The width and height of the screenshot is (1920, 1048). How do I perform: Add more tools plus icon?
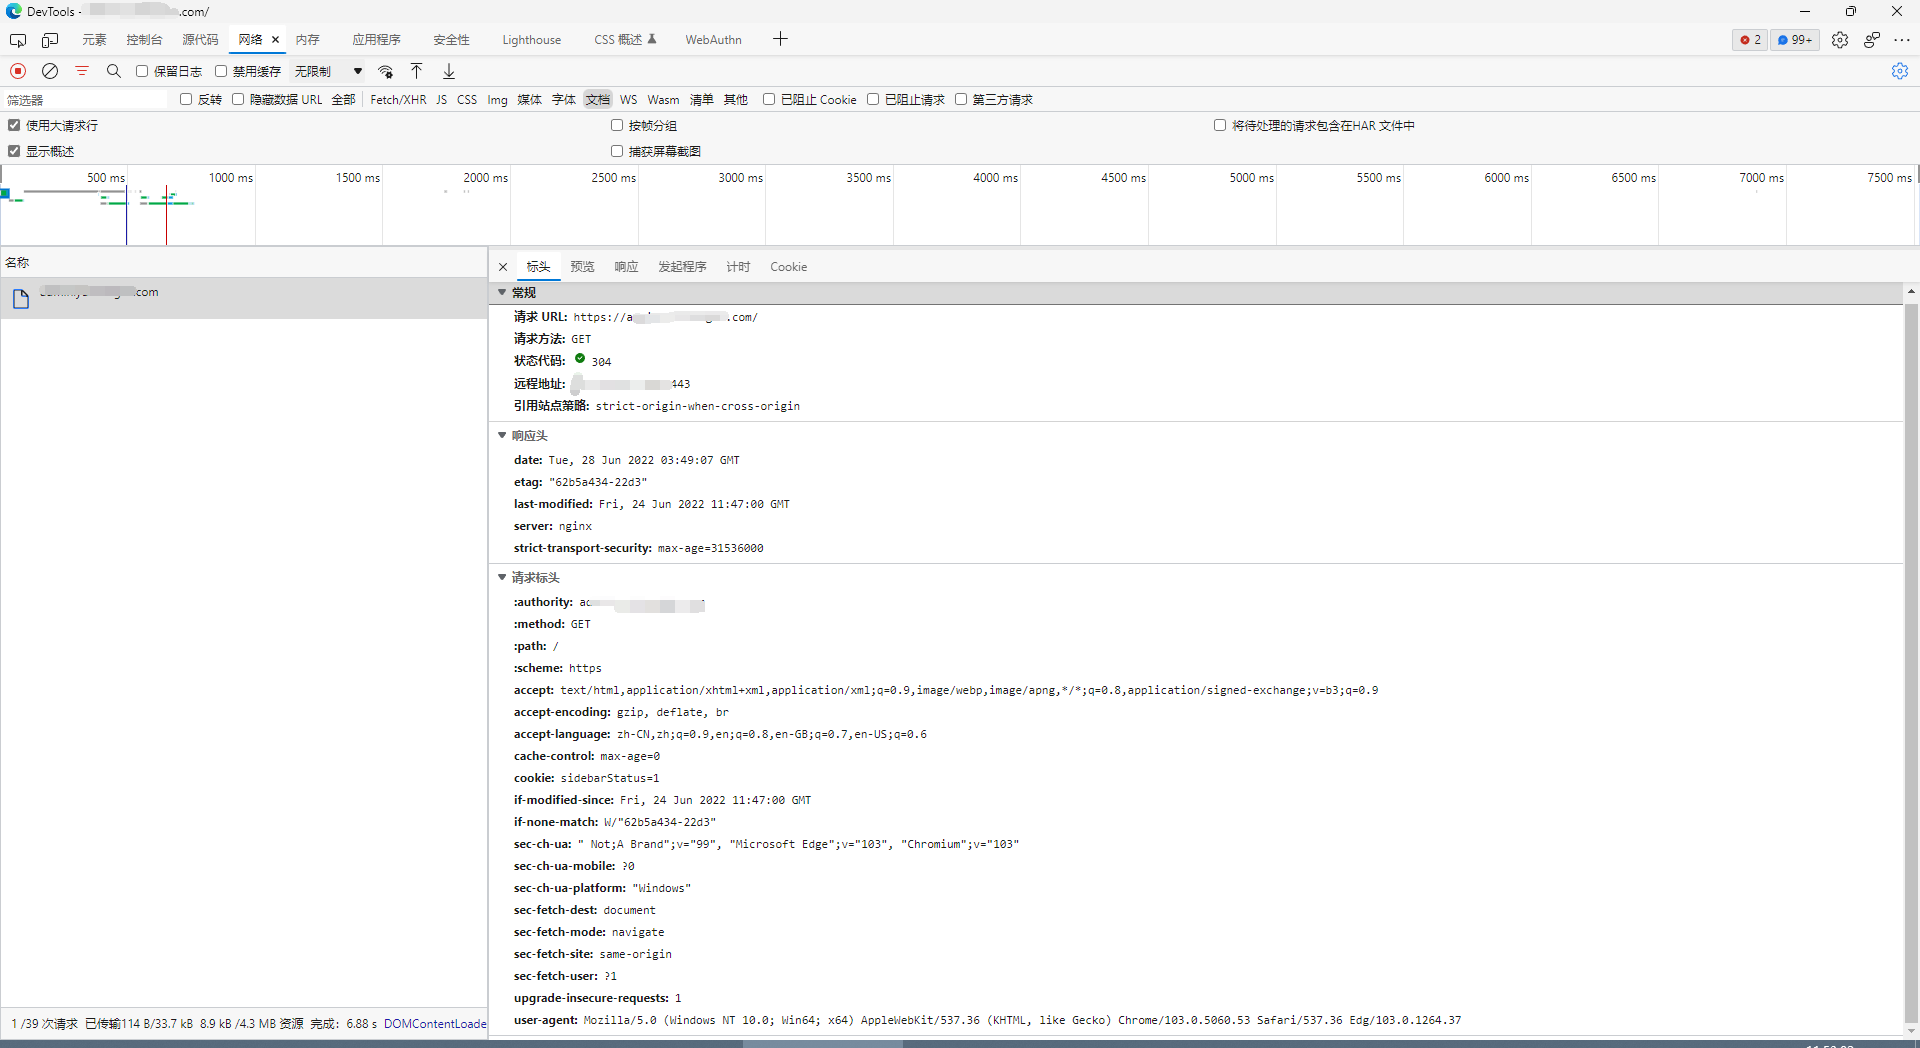(781, 39)
